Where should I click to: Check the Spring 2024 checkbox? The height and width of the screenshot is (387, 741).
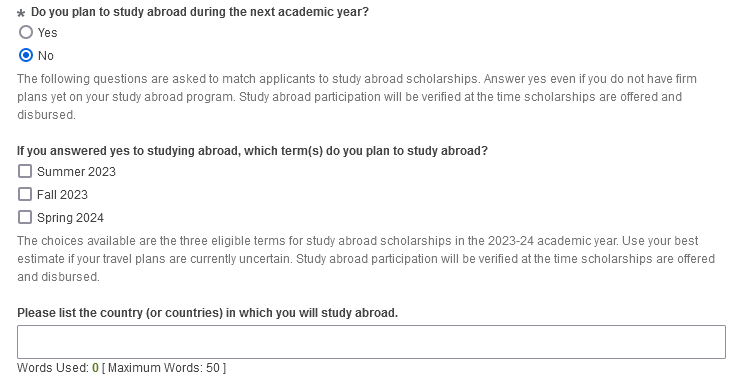coord(25,217)
